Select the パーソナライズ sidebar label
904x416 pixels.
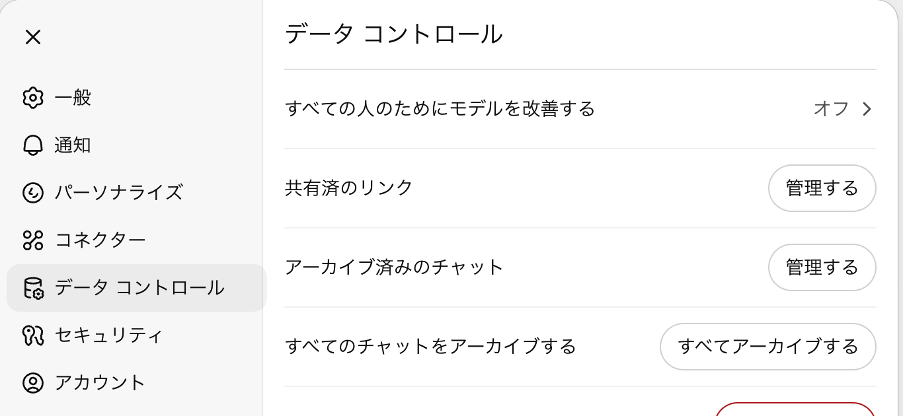118,192
